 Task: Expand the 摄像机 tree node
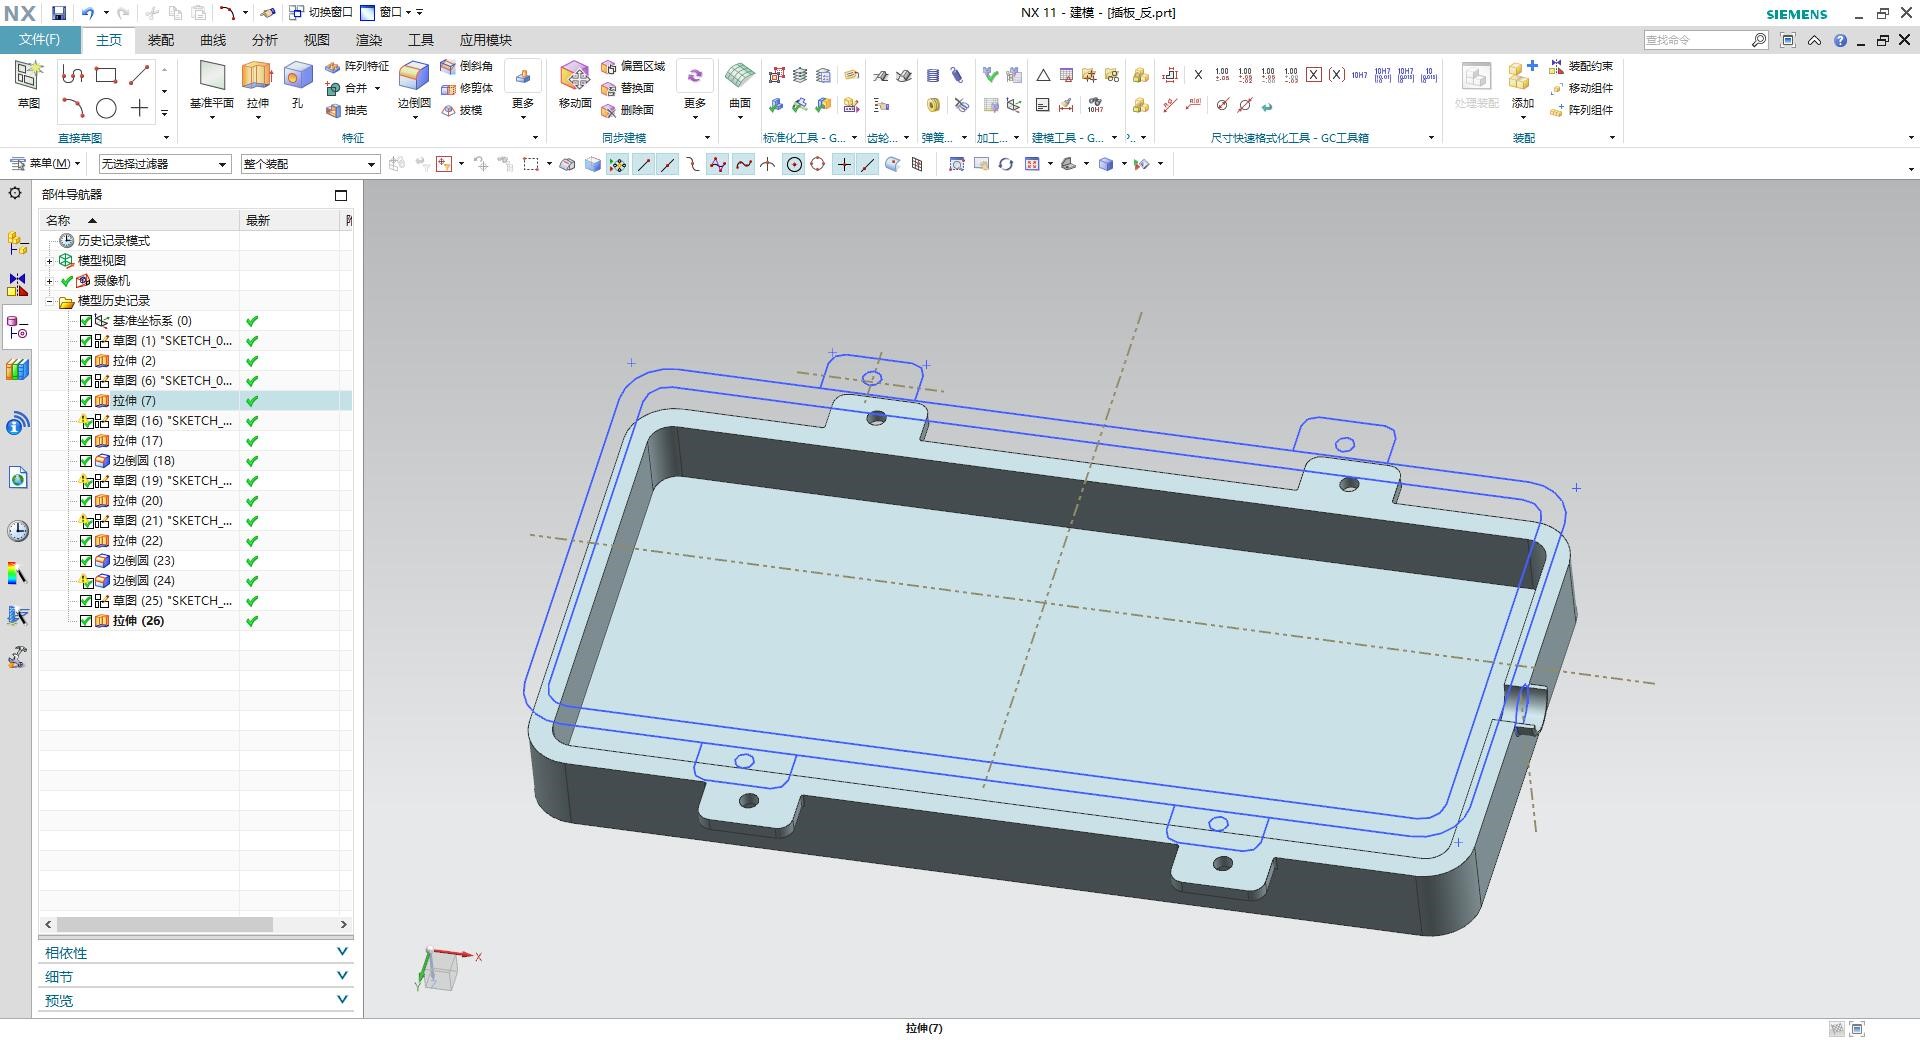point(49,281)
